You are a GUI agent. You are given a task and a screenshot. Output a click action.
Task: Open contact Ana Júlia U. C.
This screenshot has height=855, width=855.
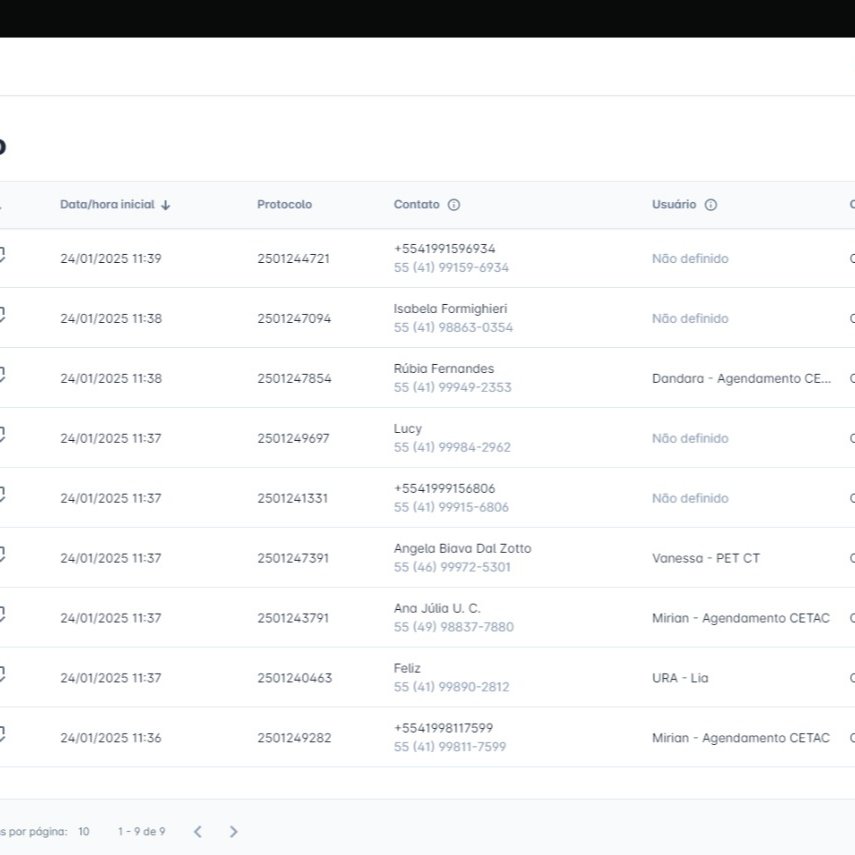click(437, 609)
